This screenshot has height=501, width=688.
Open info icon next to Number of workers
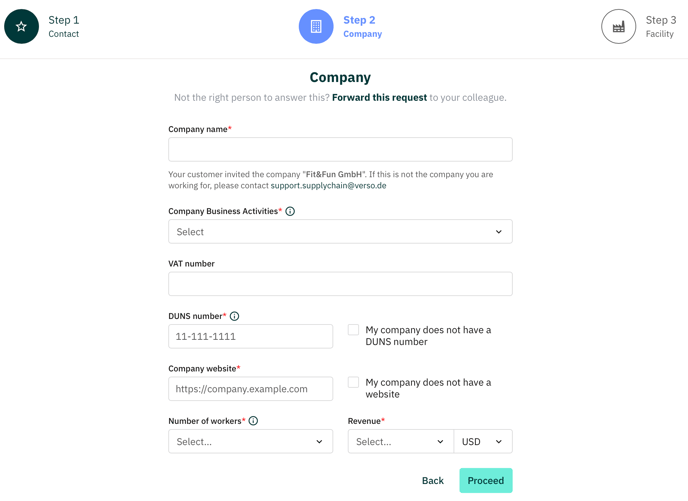click(x=253, y=421)
